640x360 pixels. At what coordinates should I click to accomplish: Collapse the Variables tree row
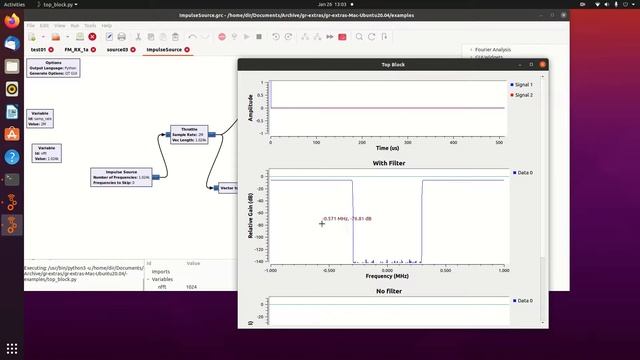pos(149,279)
